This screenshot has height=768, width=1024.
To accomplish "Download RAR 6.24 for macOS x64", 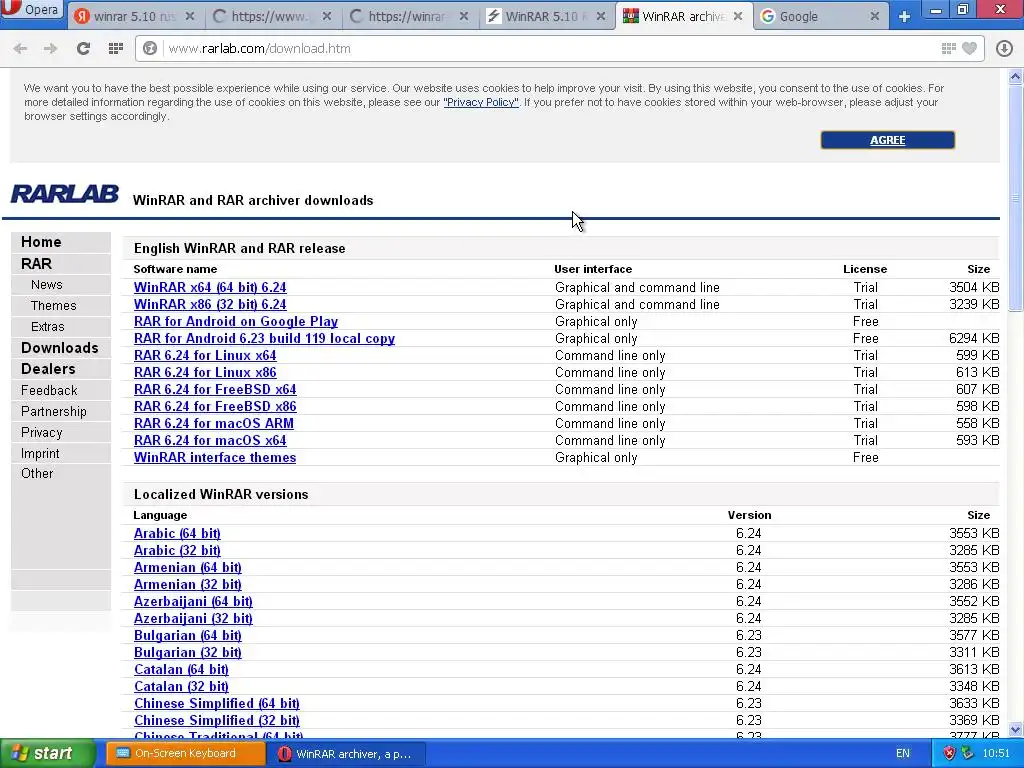I will tap(210, 440).
